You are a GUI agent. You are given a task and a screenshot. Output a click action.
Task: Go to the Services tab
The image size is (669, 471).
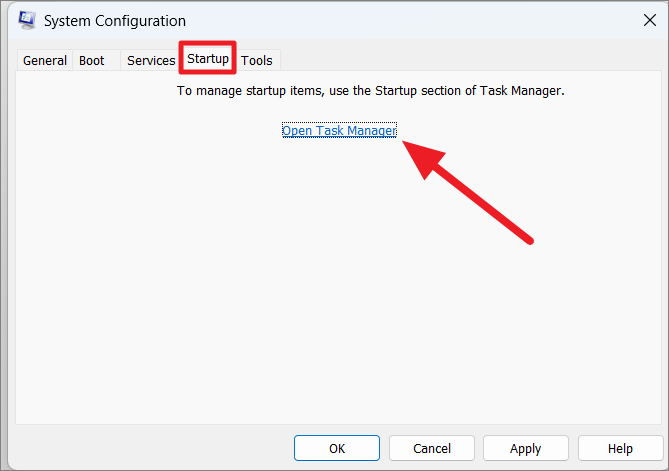(151, 61)
